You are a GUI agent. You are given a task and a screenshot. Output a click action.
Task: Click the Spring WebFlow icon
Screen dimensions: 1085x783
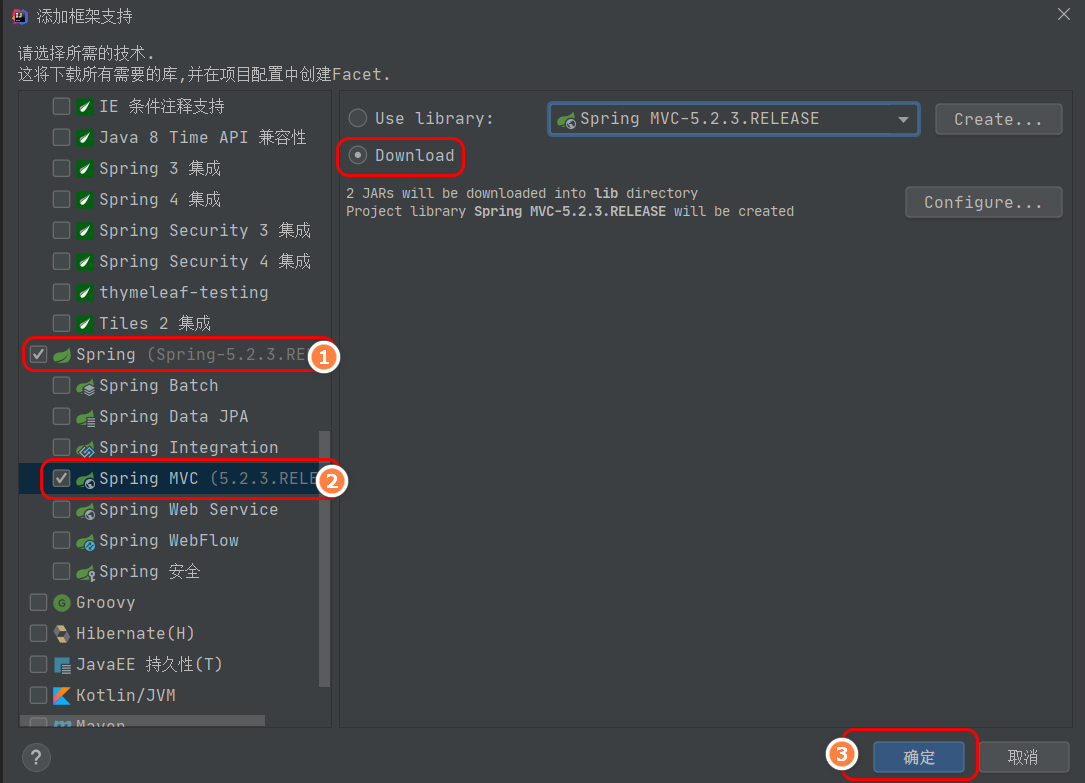(85, 541)
